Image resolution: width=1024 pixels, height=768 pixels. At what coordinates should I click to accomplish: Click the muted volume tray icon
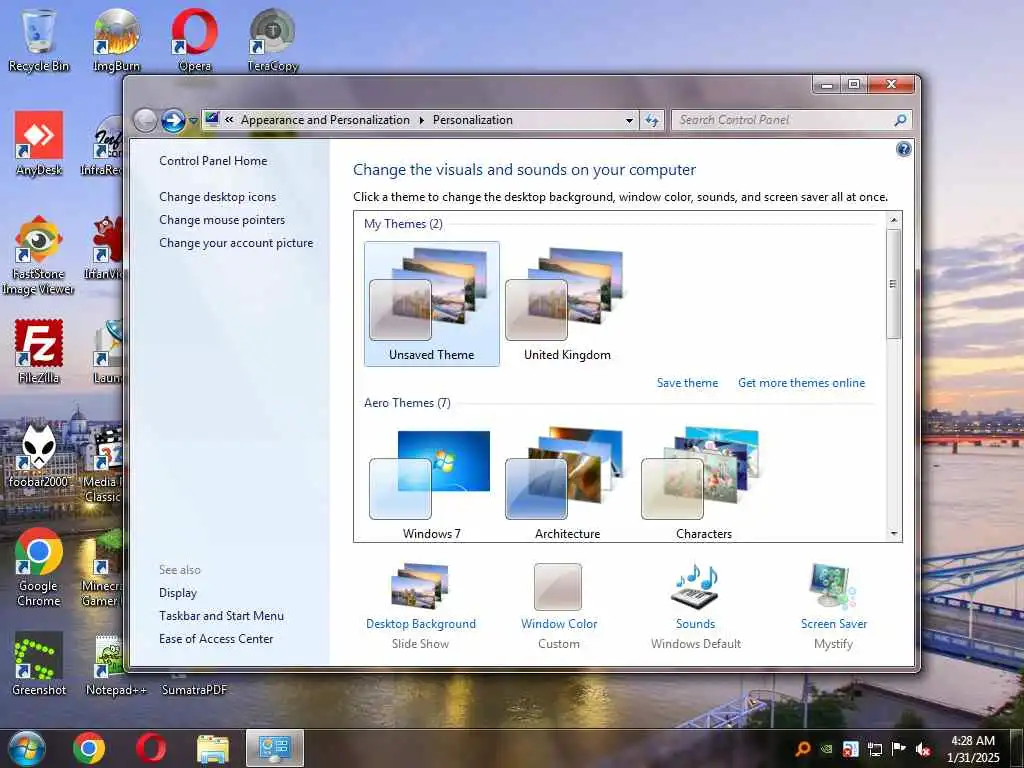point(923,749)
